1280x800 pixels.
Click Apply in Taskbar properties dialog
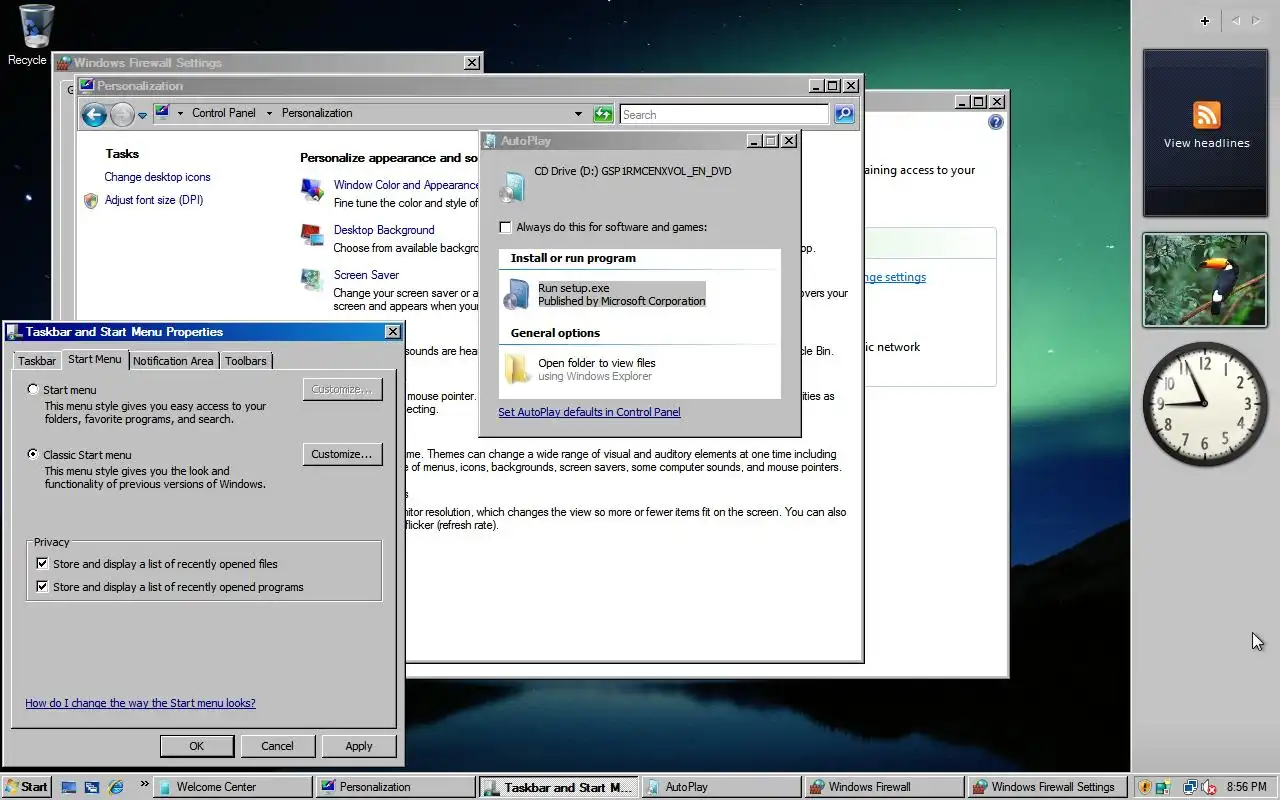tap(359, 746)
